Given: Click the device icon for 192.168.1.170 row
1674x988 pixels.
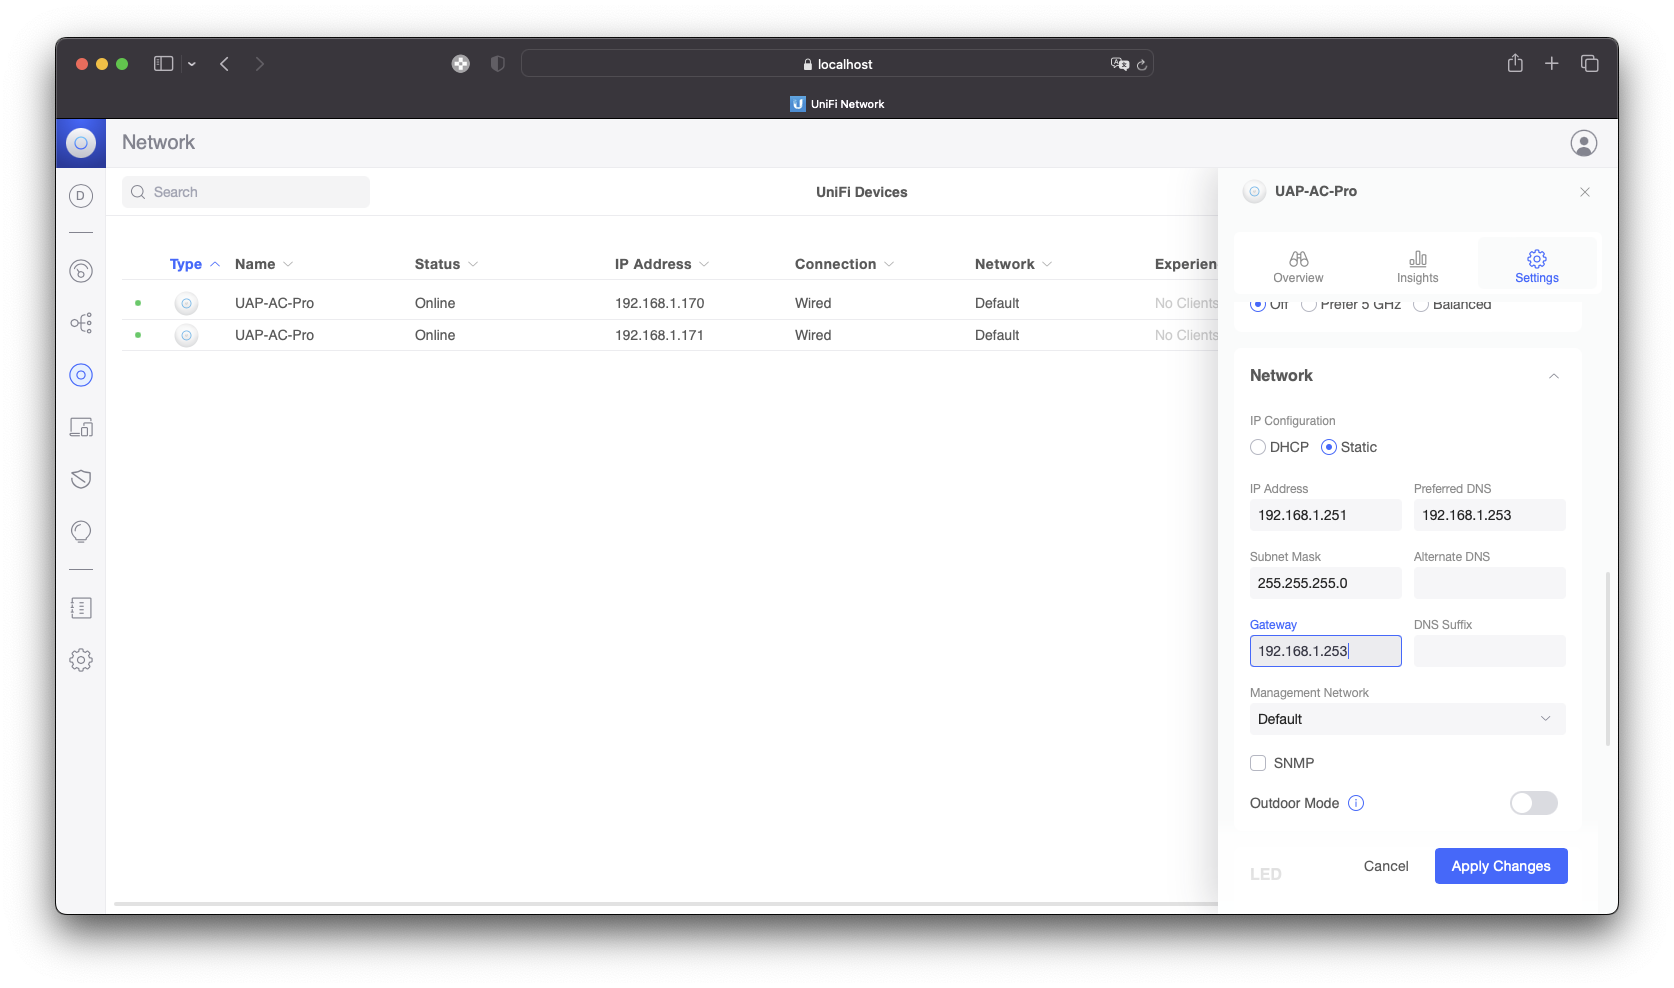Looking at the screenshot, I should click(x=186, y=303).
